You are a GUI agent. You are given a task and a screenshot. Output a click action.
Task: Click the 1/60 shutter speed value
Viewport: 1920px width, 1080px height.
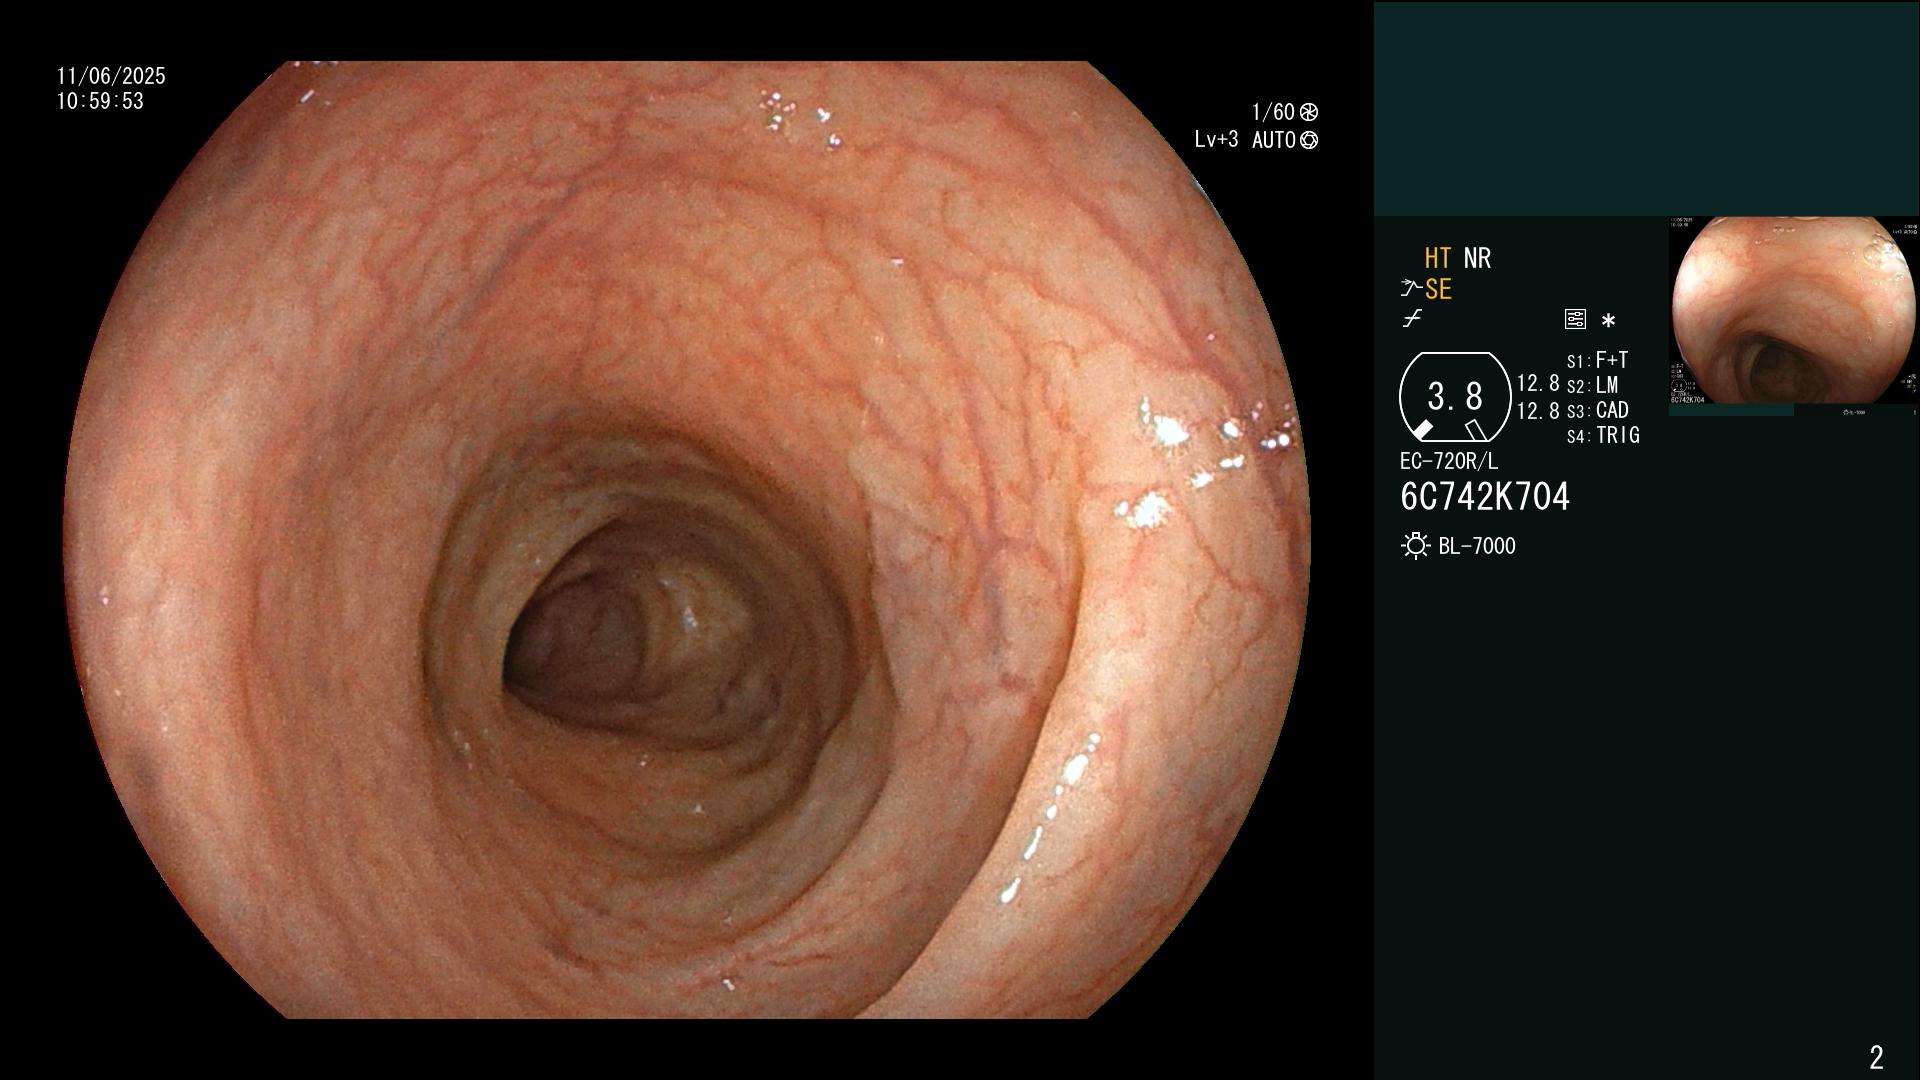(1273, 112)
